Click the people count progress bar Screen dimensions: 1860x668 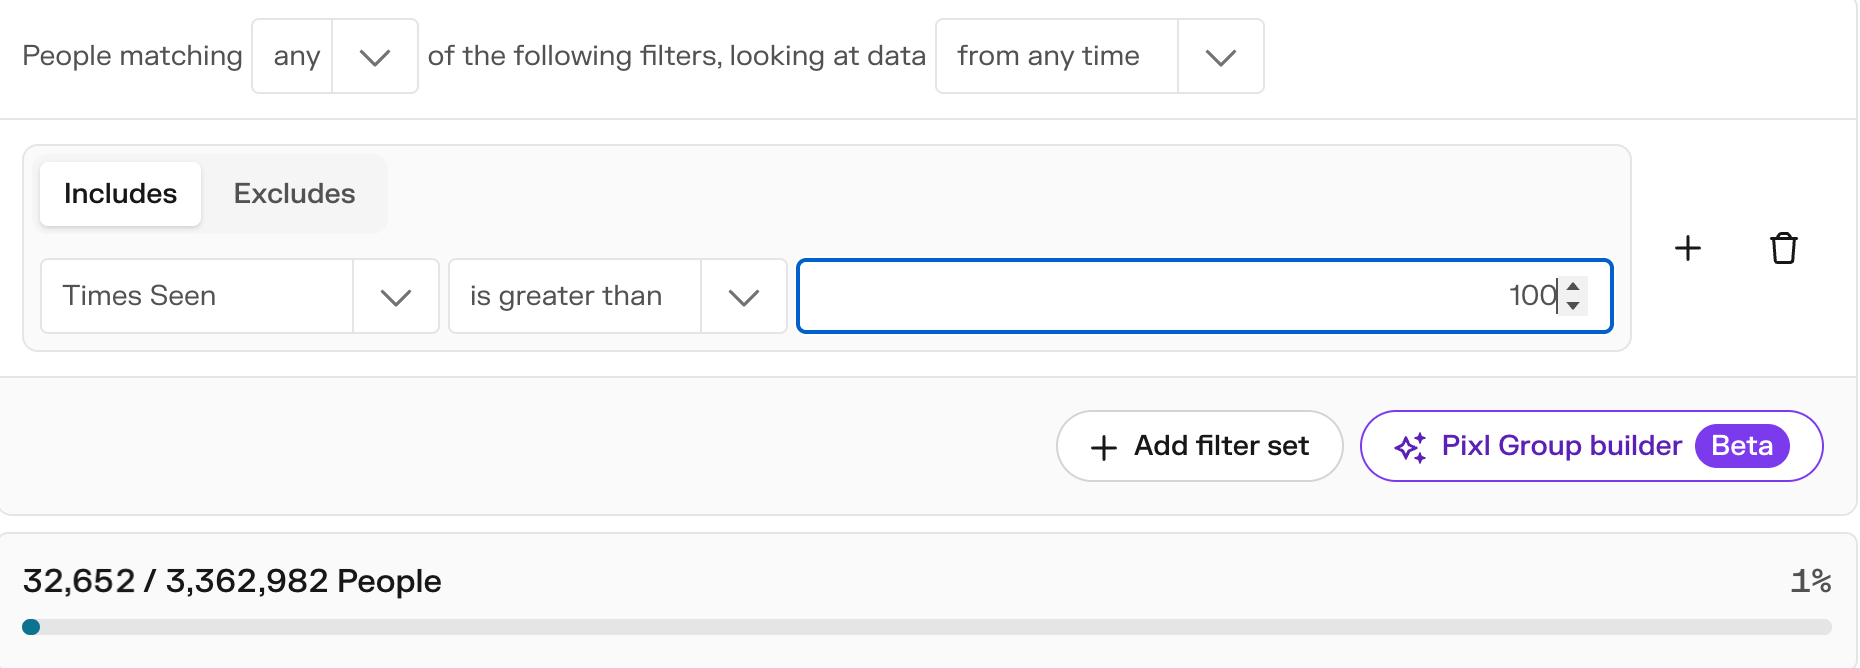tap(927, 627)
